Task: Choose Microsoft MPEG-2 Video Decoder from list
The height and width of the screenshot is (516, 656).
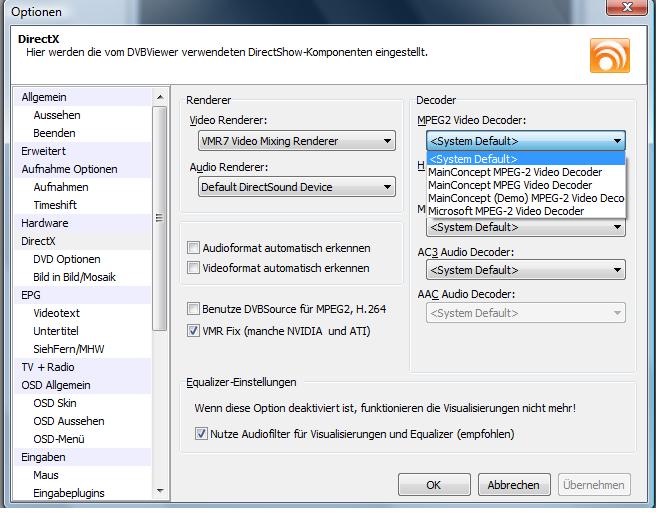Action: pos(506,211)
